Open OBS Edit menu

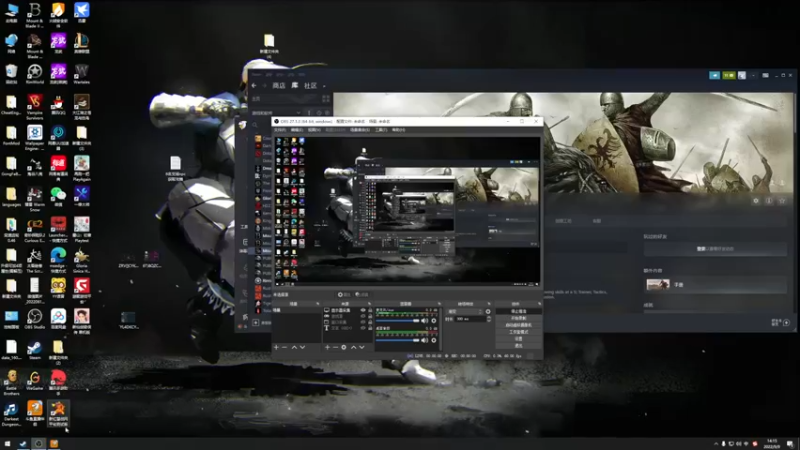tap(296, 130)
